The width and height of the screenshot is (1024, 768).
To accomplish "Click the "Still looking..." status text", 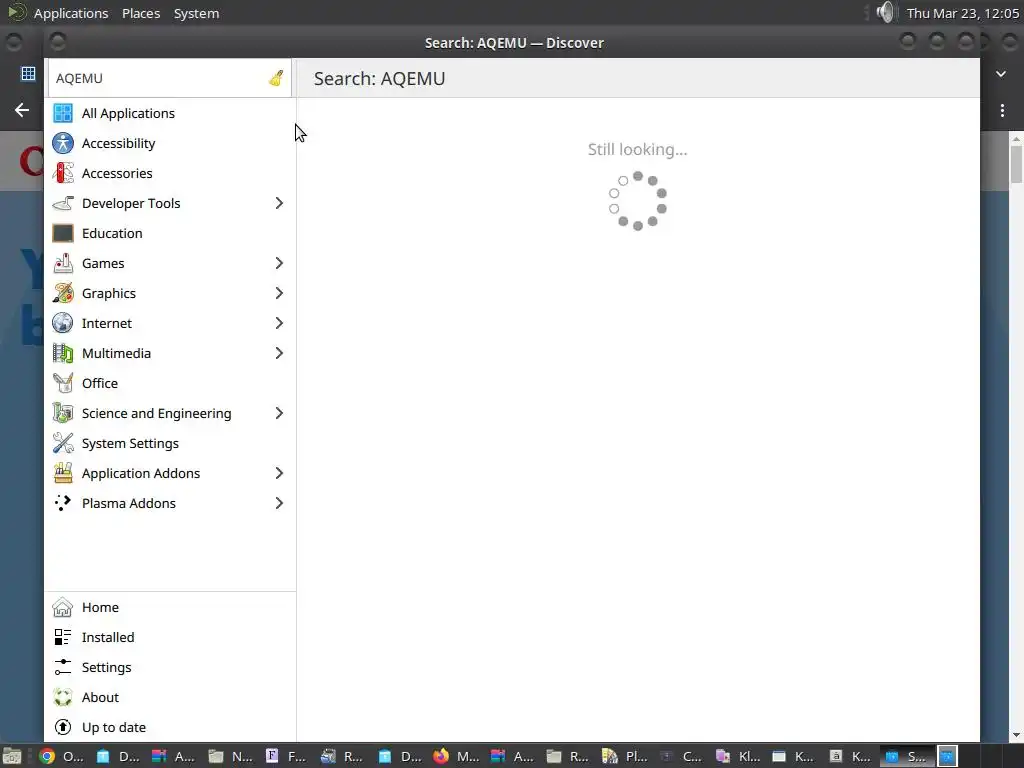I will point(637,150).
